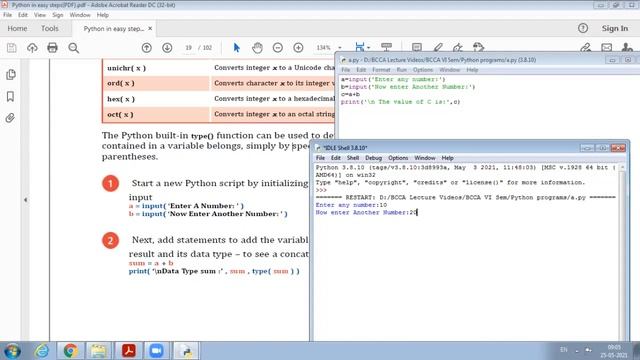Open the File menu in IDLE Shell

point(320,158)
